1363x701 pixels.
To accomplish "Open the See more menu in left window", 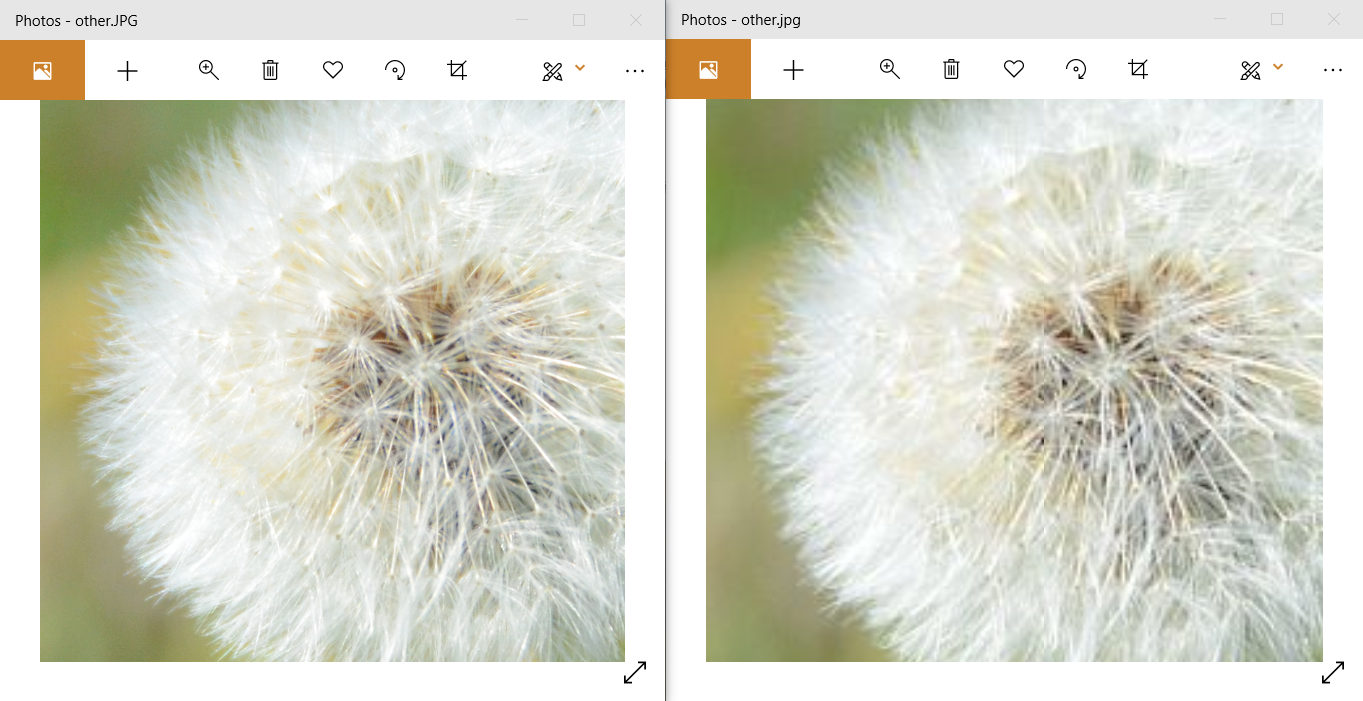I will tap(635, 71).
